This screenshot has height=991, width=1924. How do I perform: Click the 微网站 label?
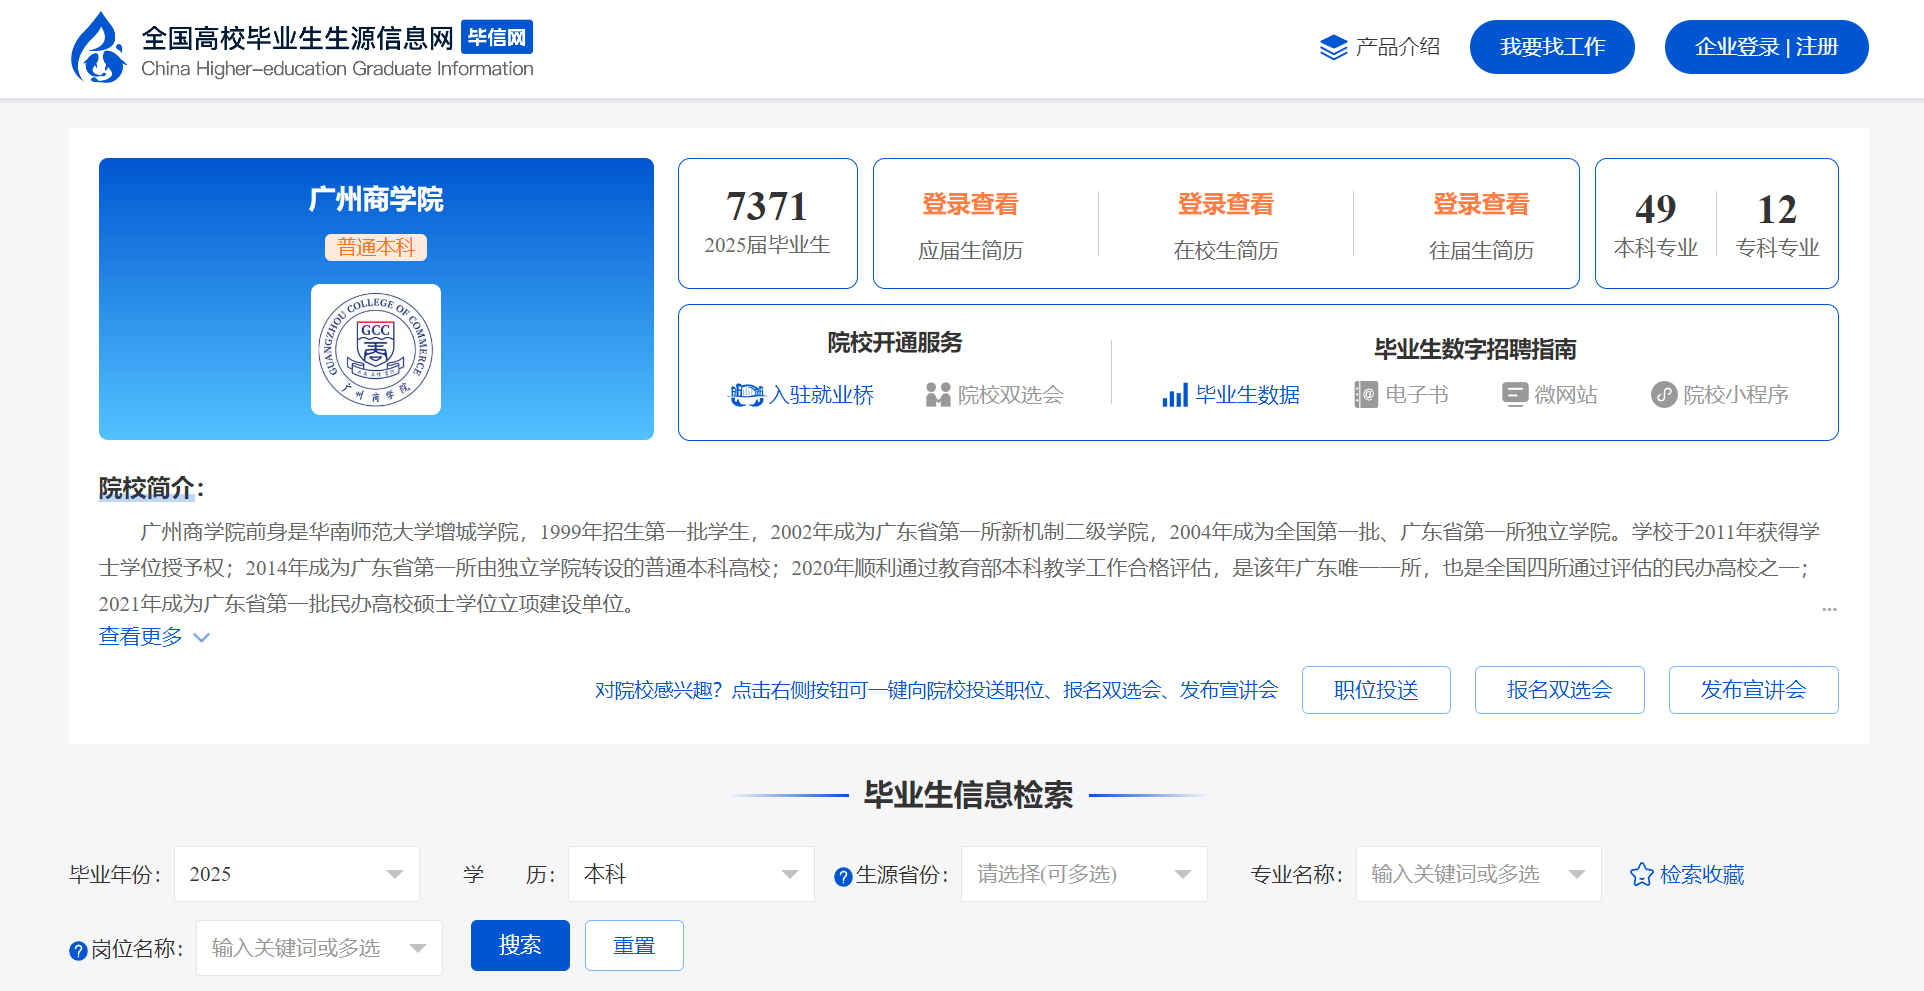[1566, 395]
